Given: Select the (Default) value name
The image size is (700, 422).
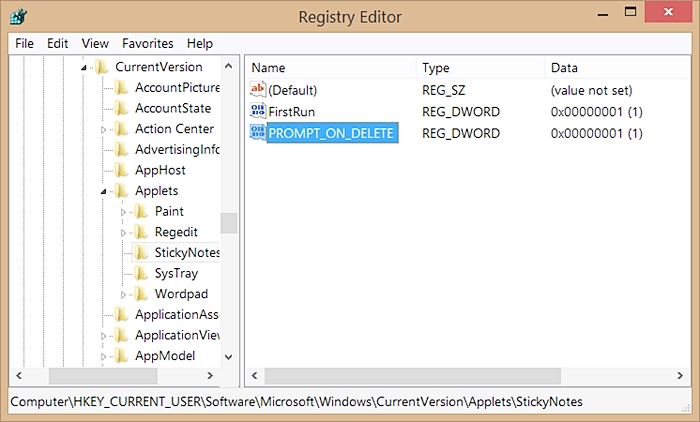Looking at the screenshot, I should [x=292, y=90].
